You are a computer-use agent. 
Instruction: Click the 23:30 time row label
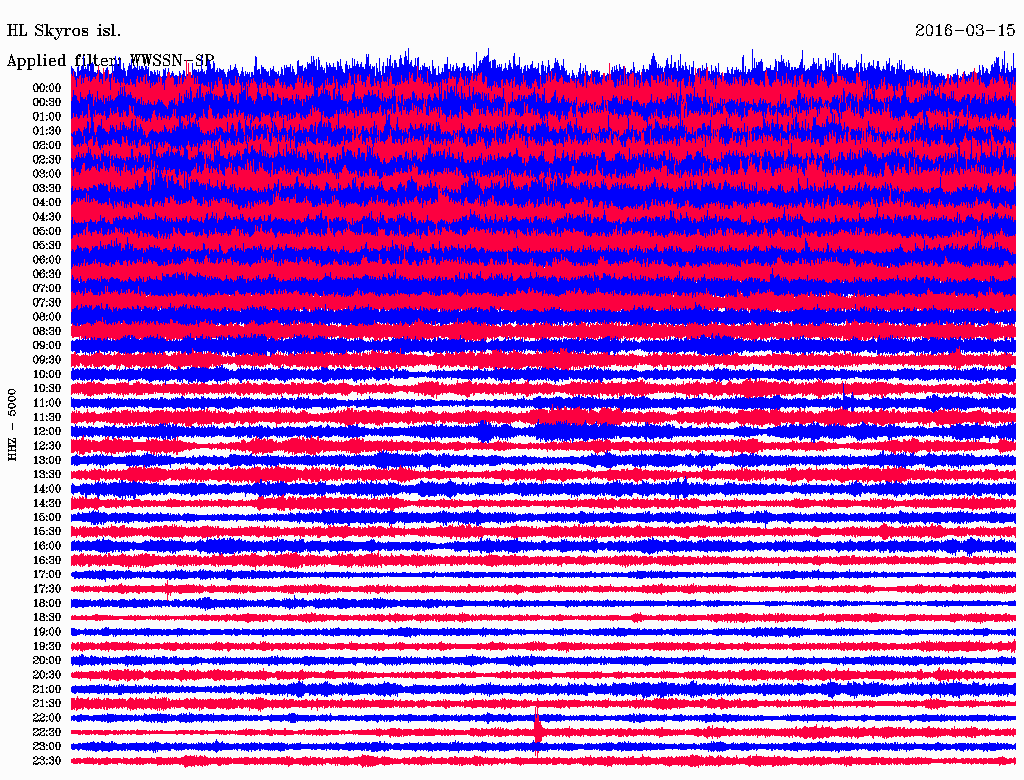point(47,761)
